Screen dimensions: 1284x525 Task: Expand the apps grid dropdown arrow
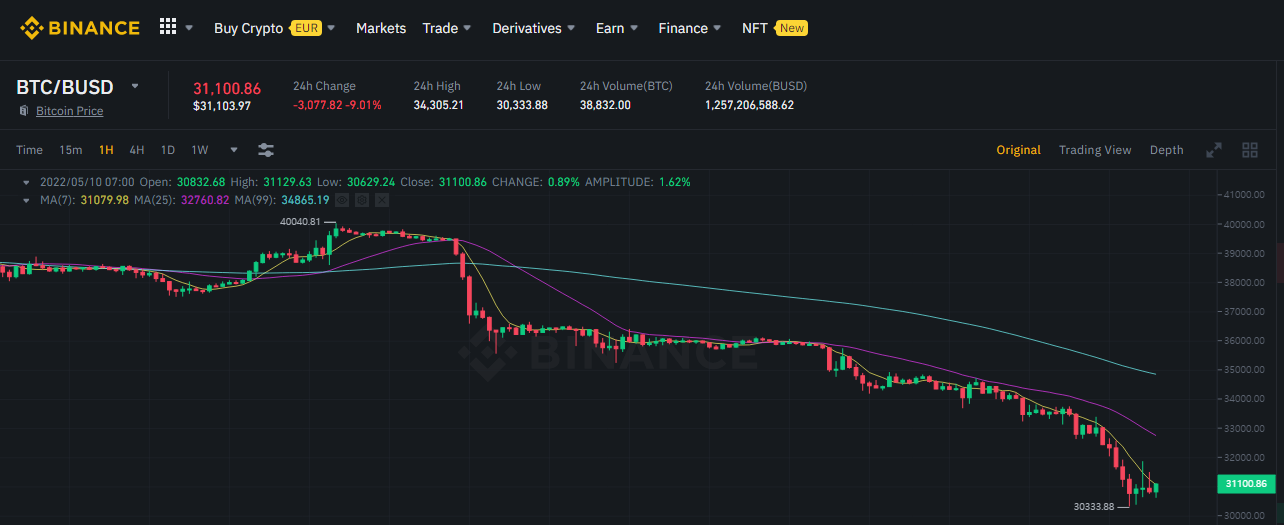click(x=189, y=28)
